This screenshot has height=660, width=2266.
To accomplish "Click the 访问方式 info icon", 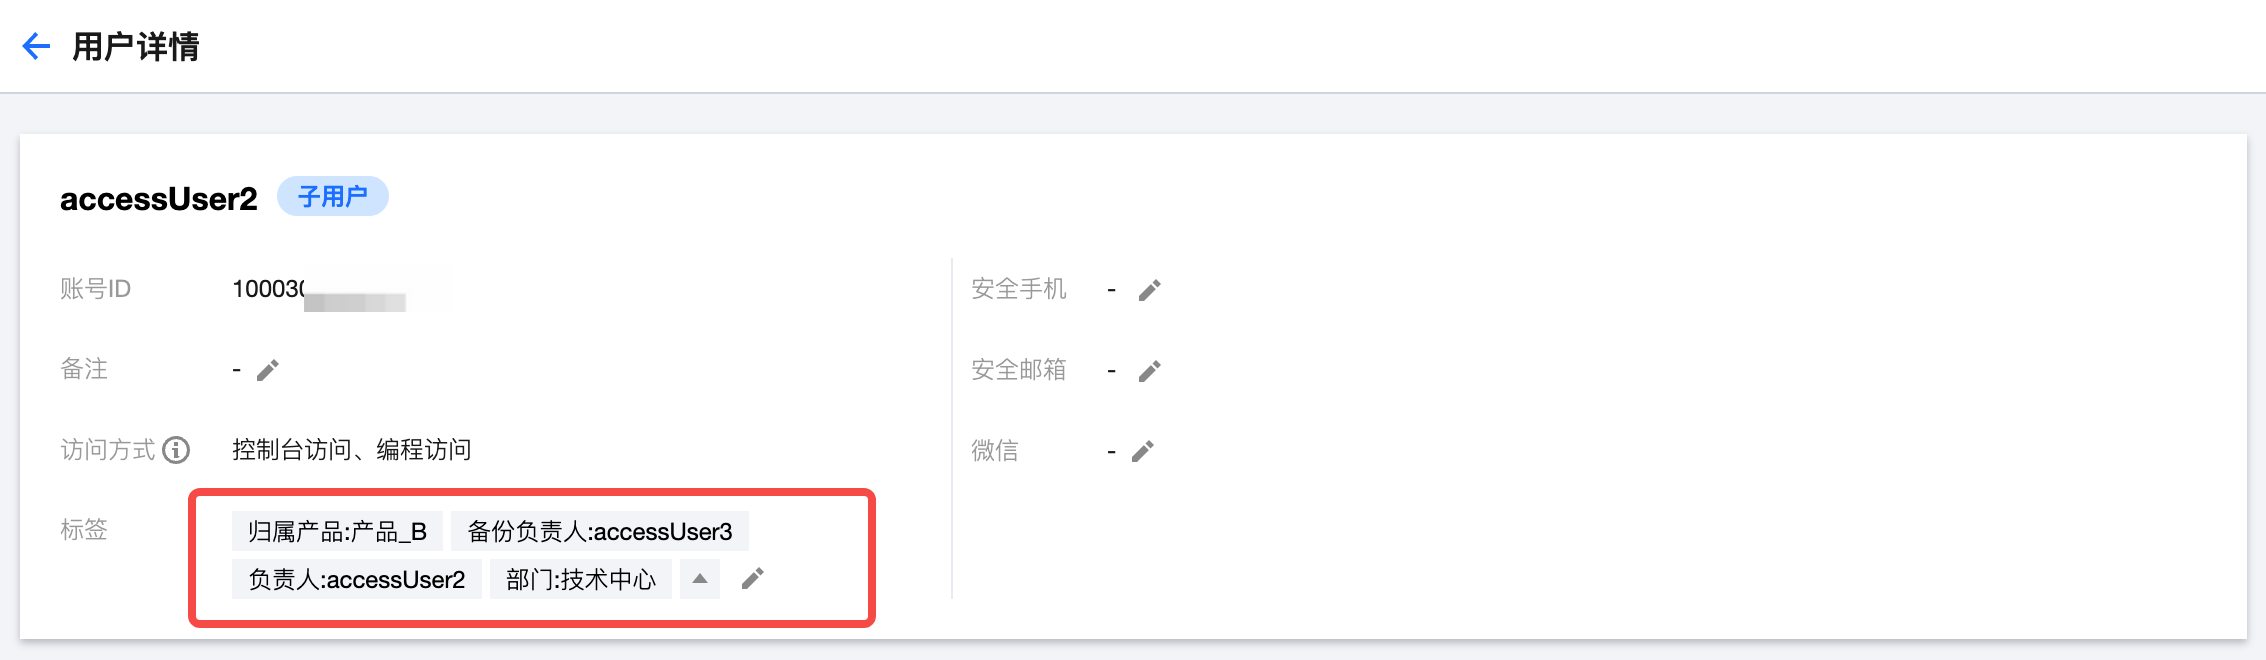I will tap(176, 451).
